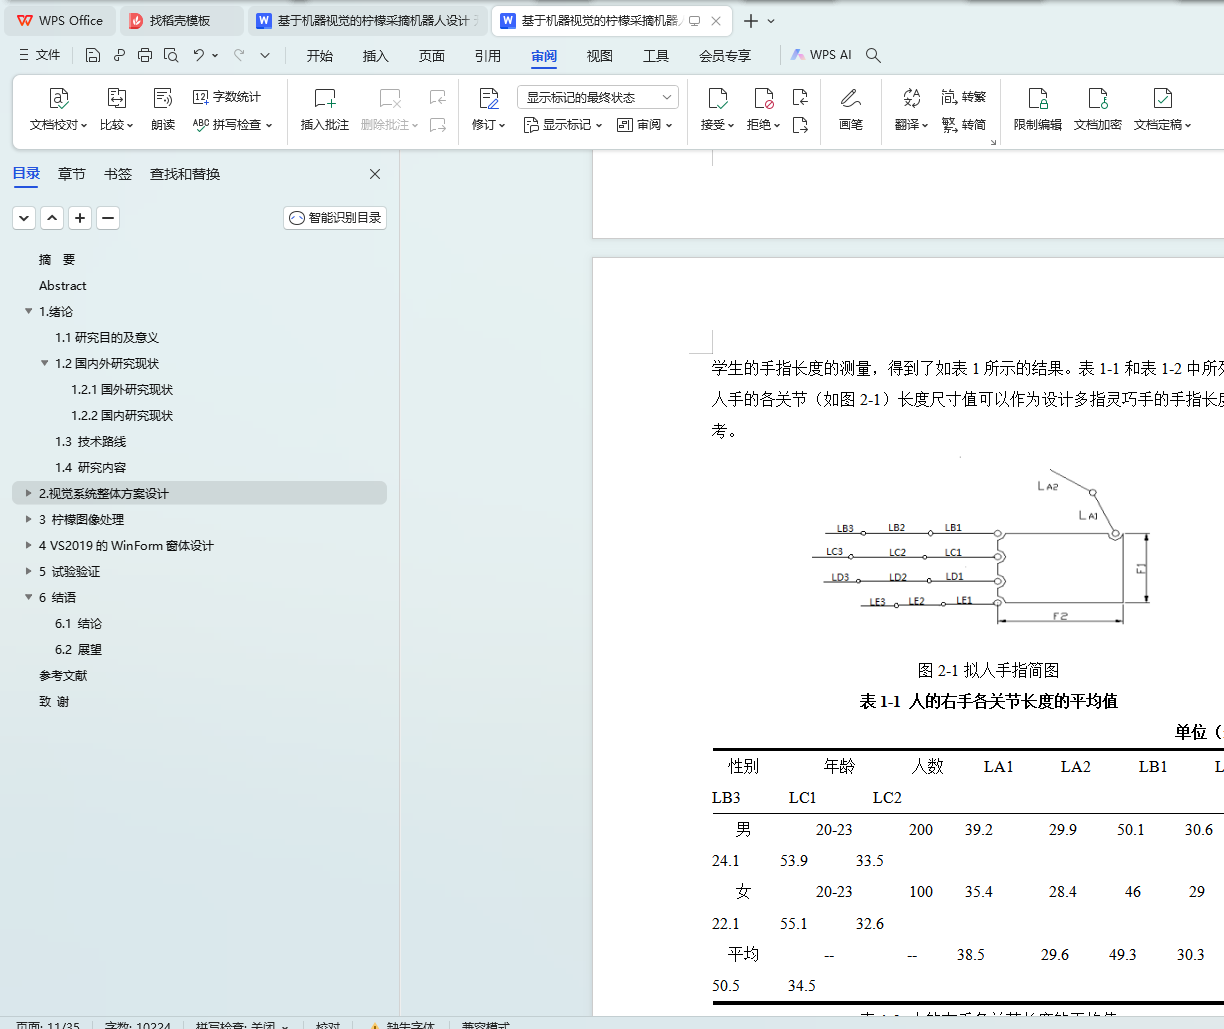Convert text with 转简
Viewport: 1224px width, 1029px height.
pos(964,125)
